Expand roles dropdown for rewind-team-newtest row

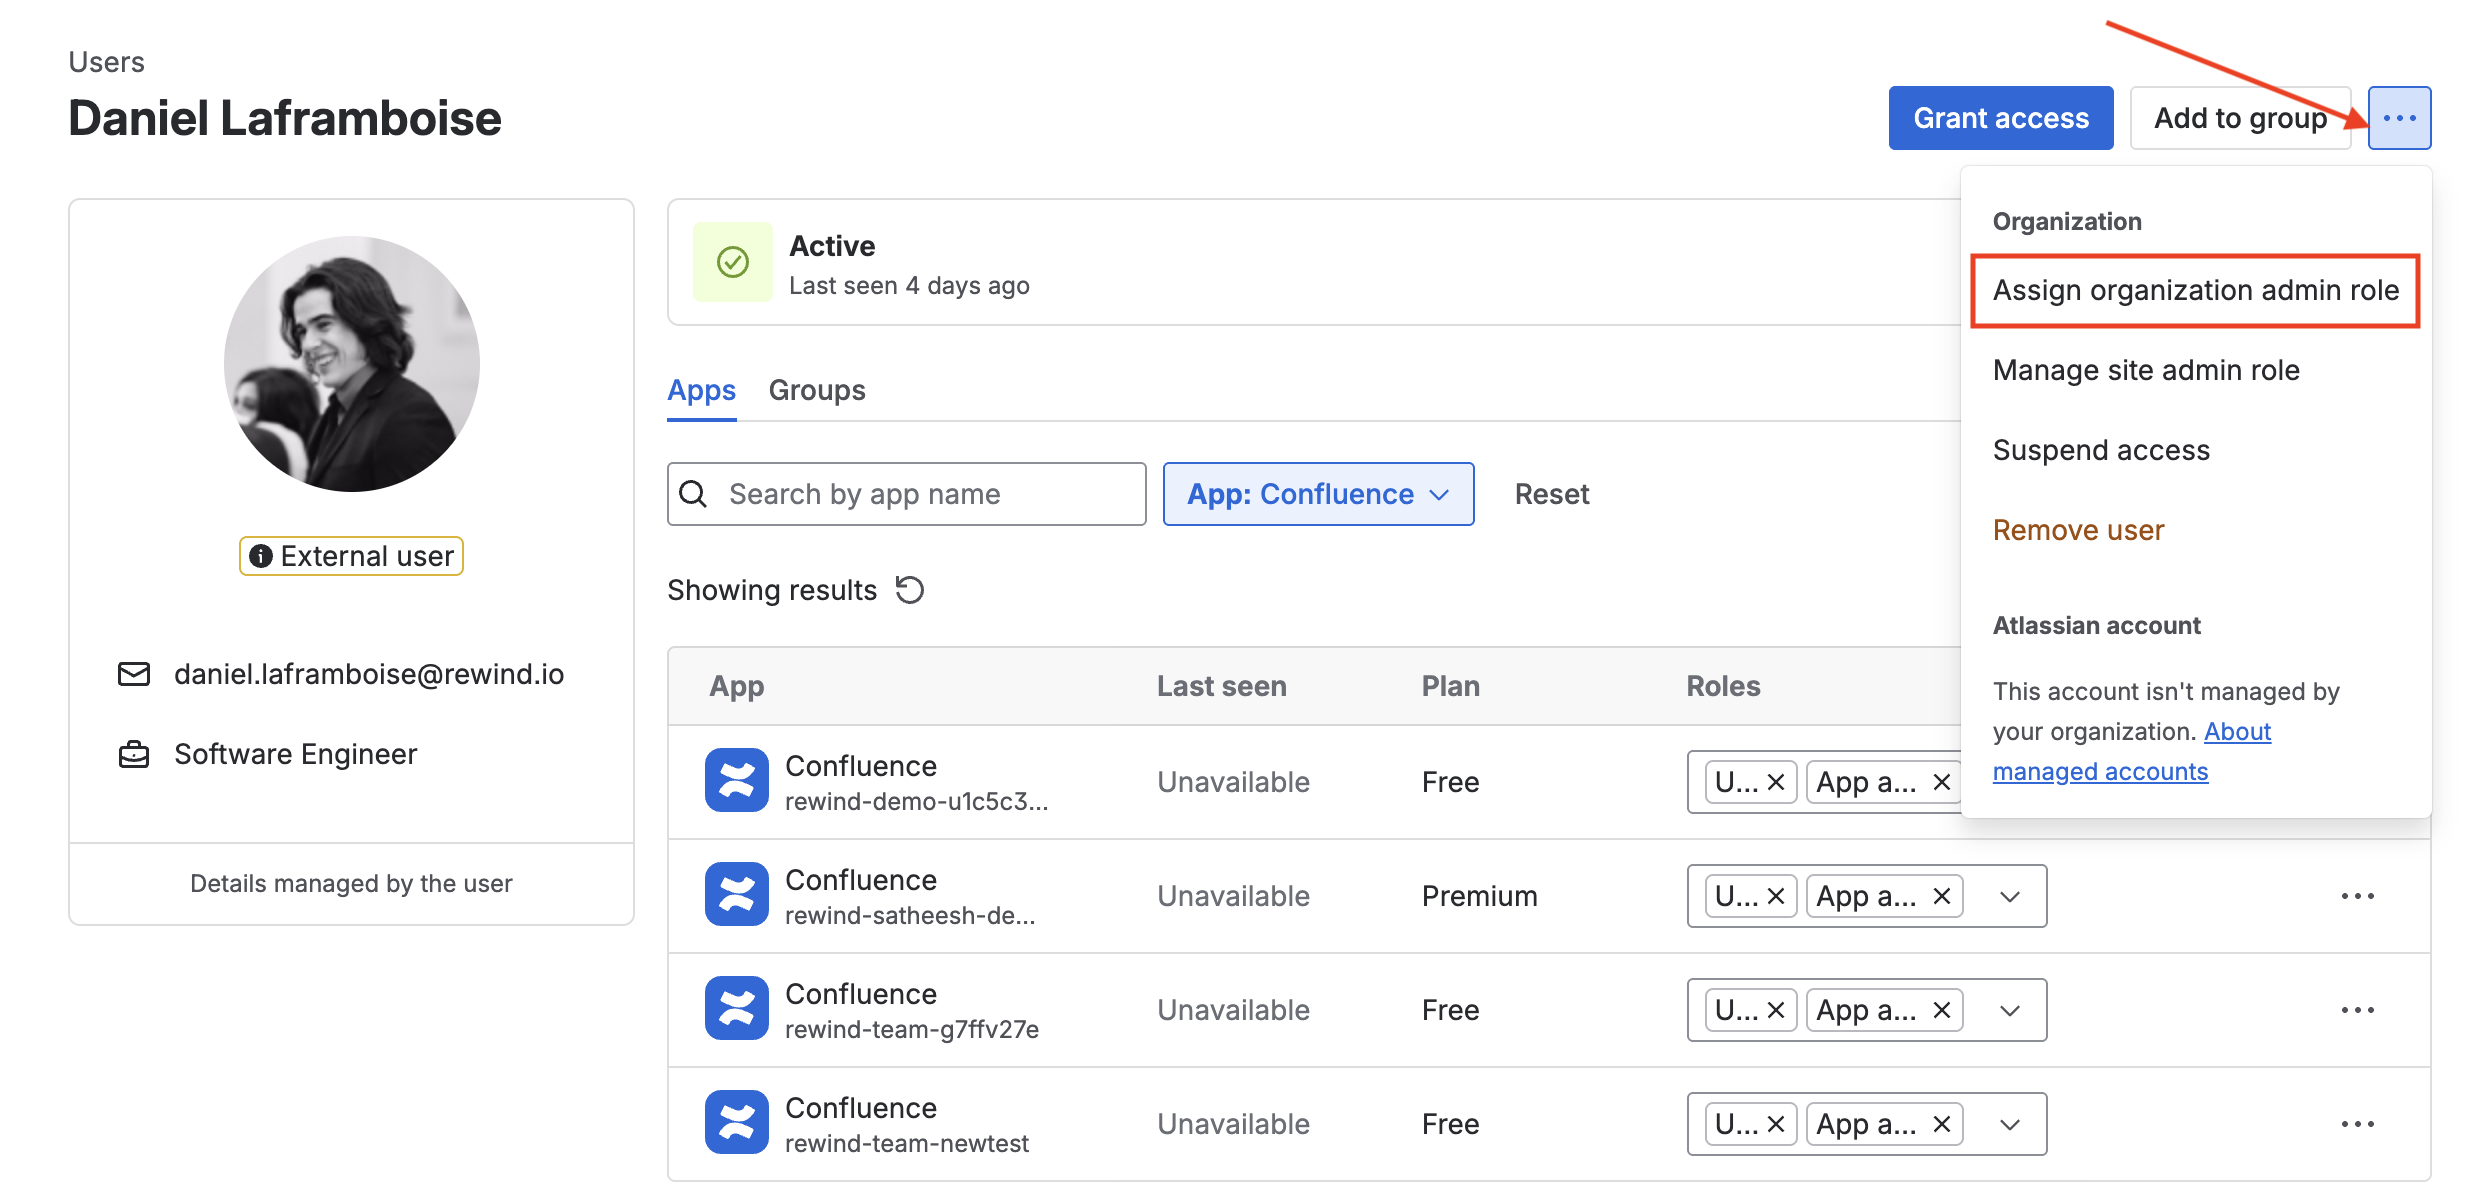click(x=2010, y=1124)
